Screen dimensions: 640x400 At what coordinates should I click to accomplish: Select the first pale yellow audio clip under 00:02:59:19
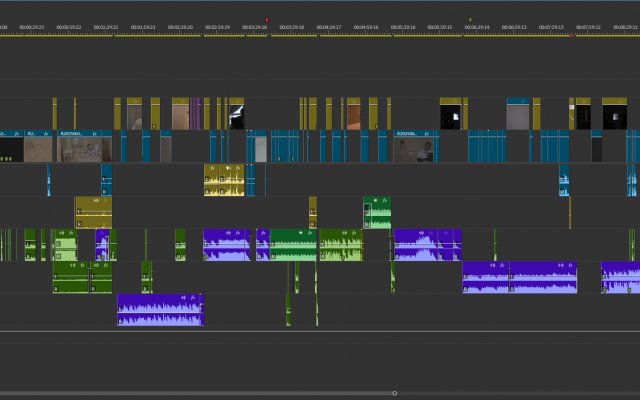click(x=211, y=180)
